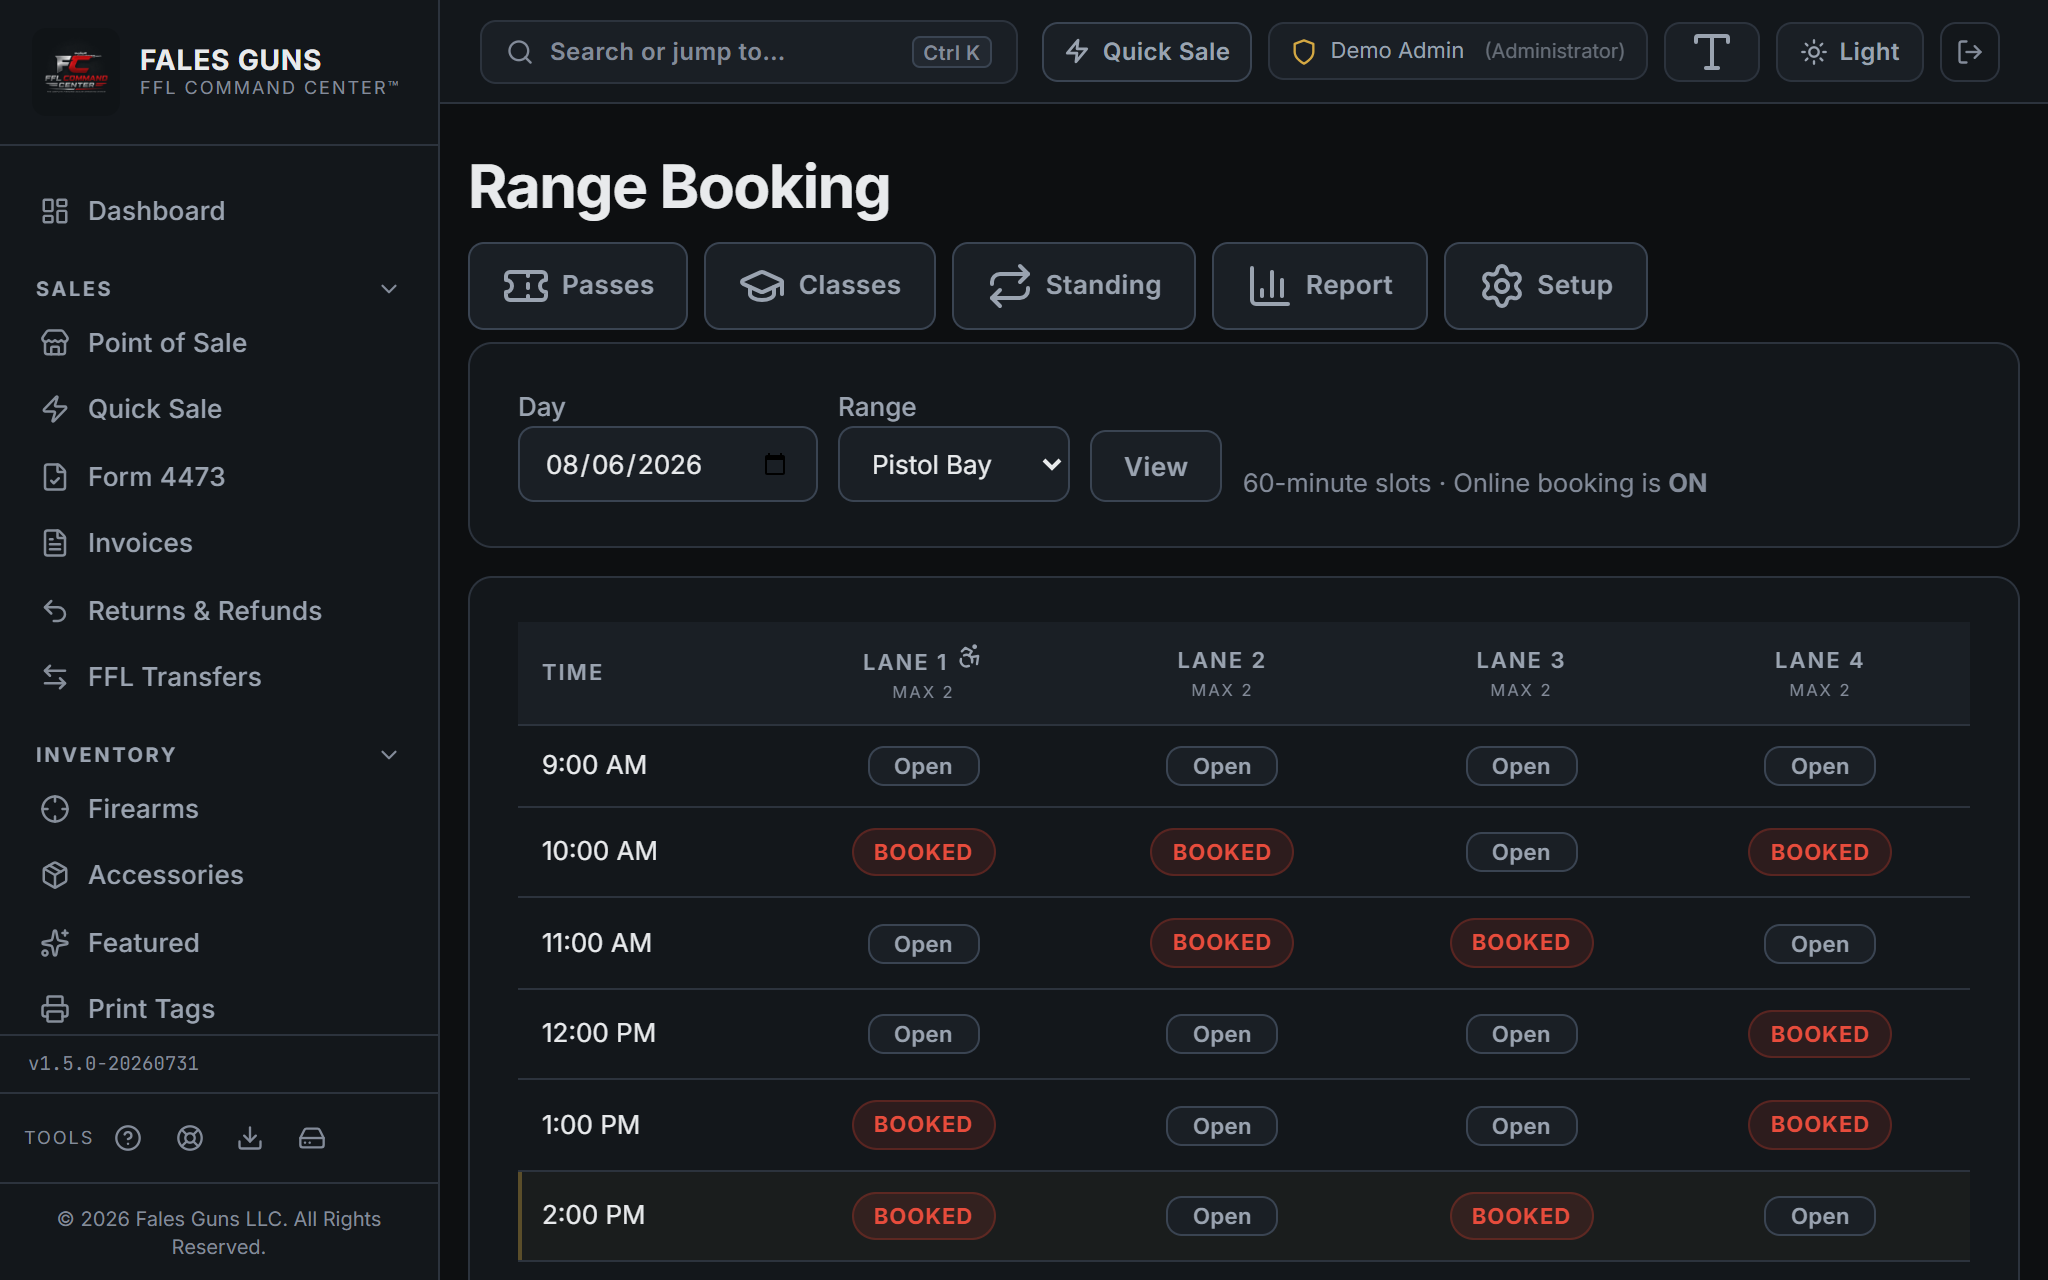The image size is (2048, 1280).
Task: Open the help question-mark tool icon
Action: [x=128, y=1138]
